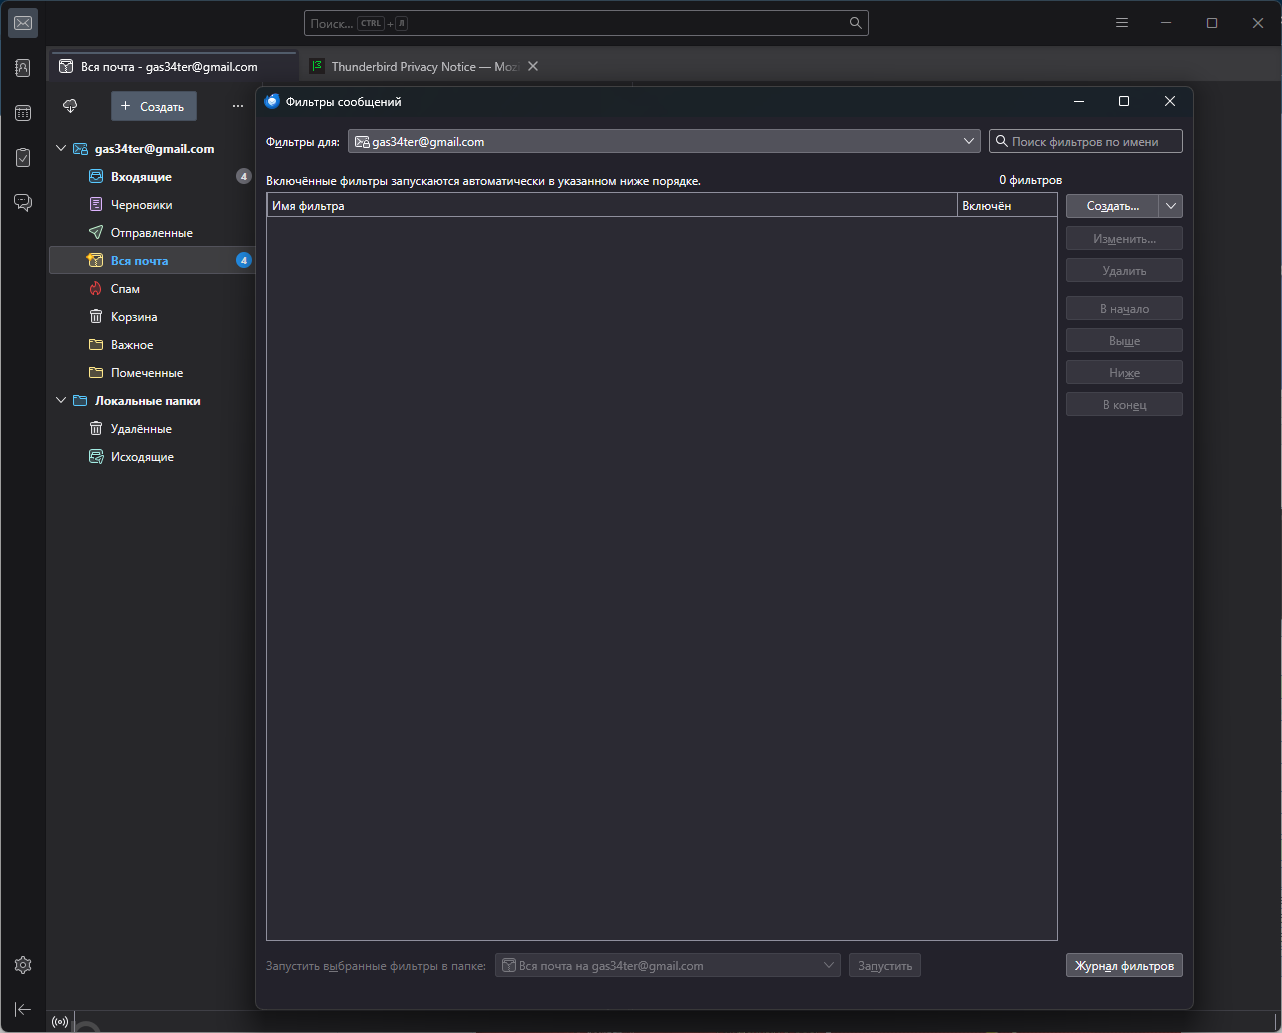
Task: Switch to Вся почта mail tab
Action: point(168,67)
